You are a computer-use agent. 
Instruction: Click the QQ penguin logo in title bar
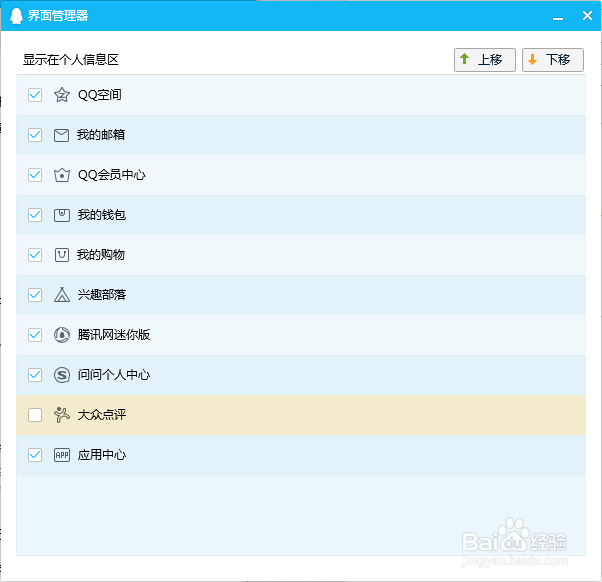tap(16, 16)
